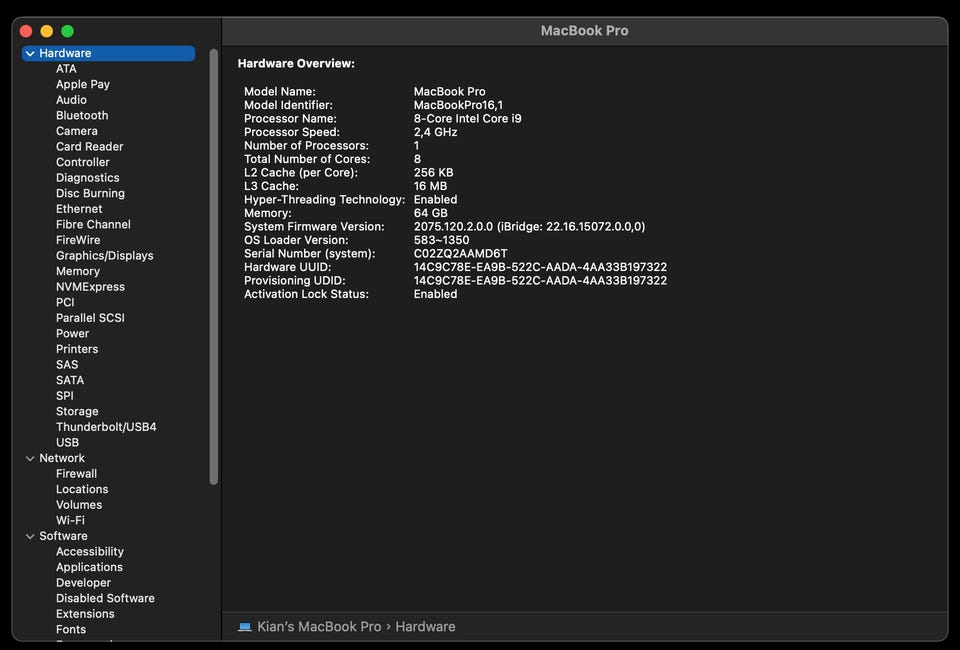This screenshot has width=960, height=650.
Task: Open the Audio hardware entry
Action: pos(71,100)
